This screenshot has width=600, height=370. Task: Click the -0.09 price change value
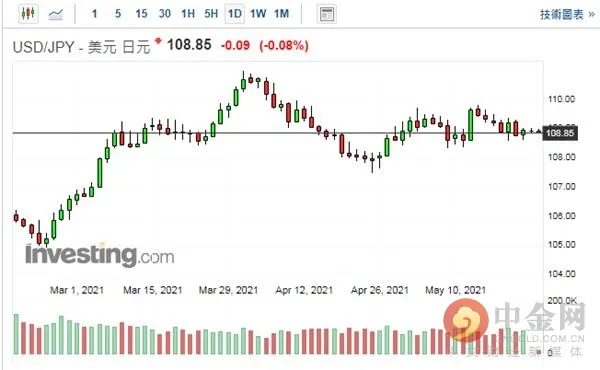click(235, 46)
